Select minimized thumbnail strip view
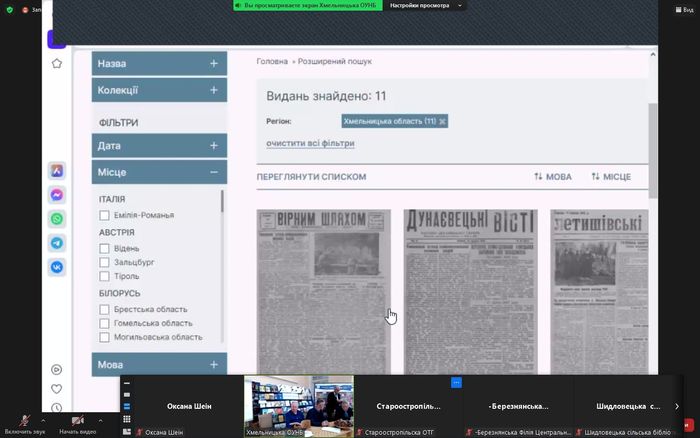The width and height of the screenshot is (700, 438). pos(127,383)
